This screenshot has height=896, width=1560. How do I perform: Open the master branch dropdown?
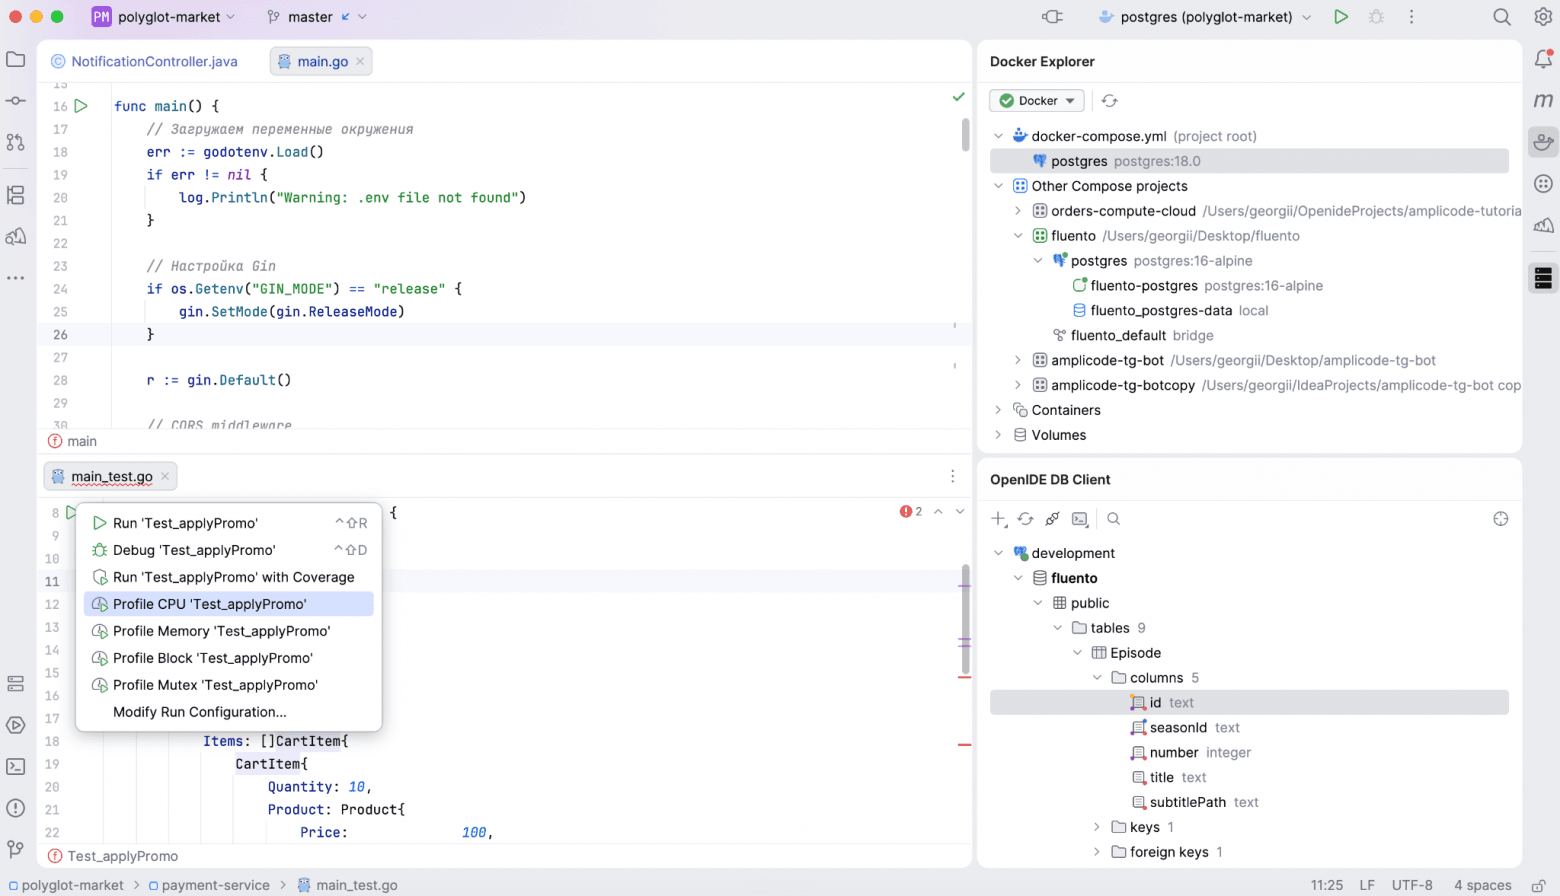coord(317,17)
